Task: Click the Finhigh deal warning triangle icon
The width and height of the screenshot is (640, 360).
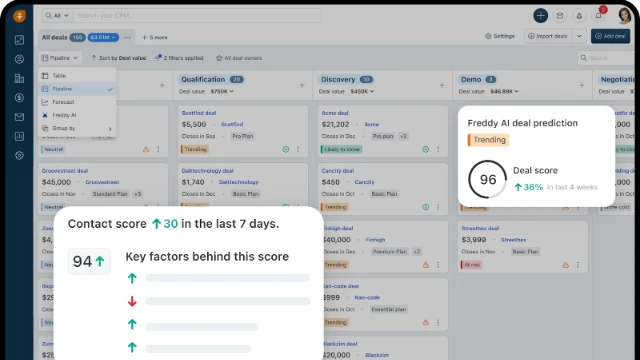Action: [425, 265]
